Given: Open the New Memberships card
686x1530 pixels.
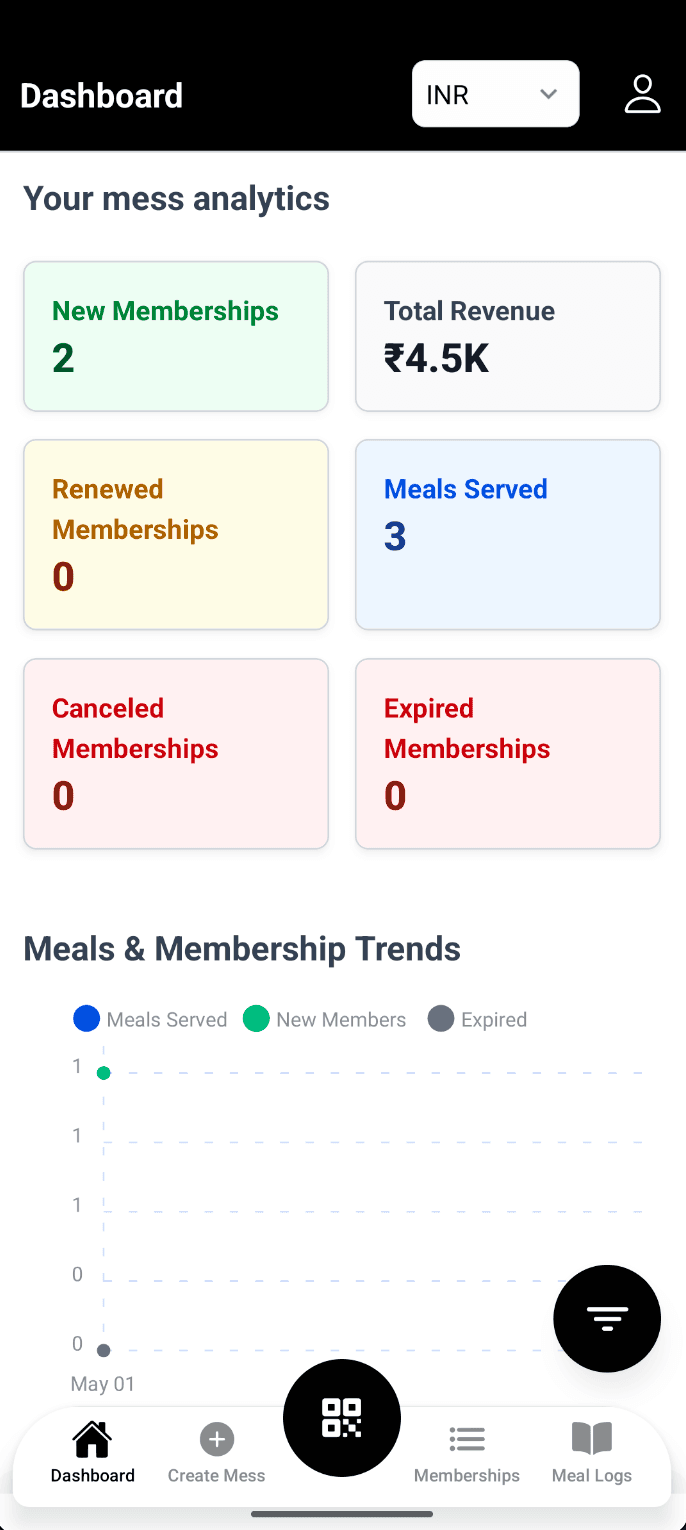Looking at the screenshot, I should point(176,336).
